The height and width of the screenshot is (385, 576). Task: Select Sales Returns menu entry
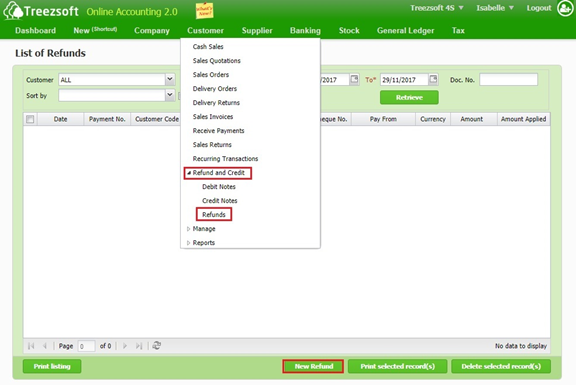pos(212,144)
